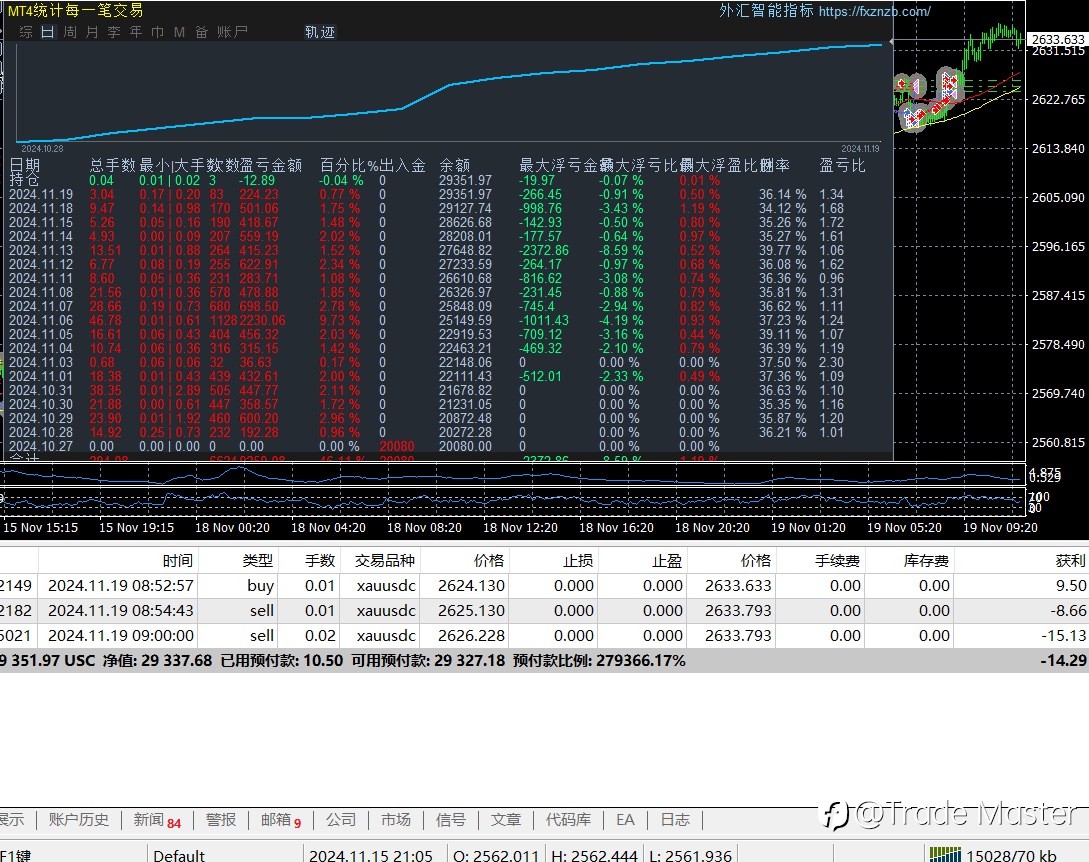
Task: Open the 账户 account tab
Action: click(232, 32)
